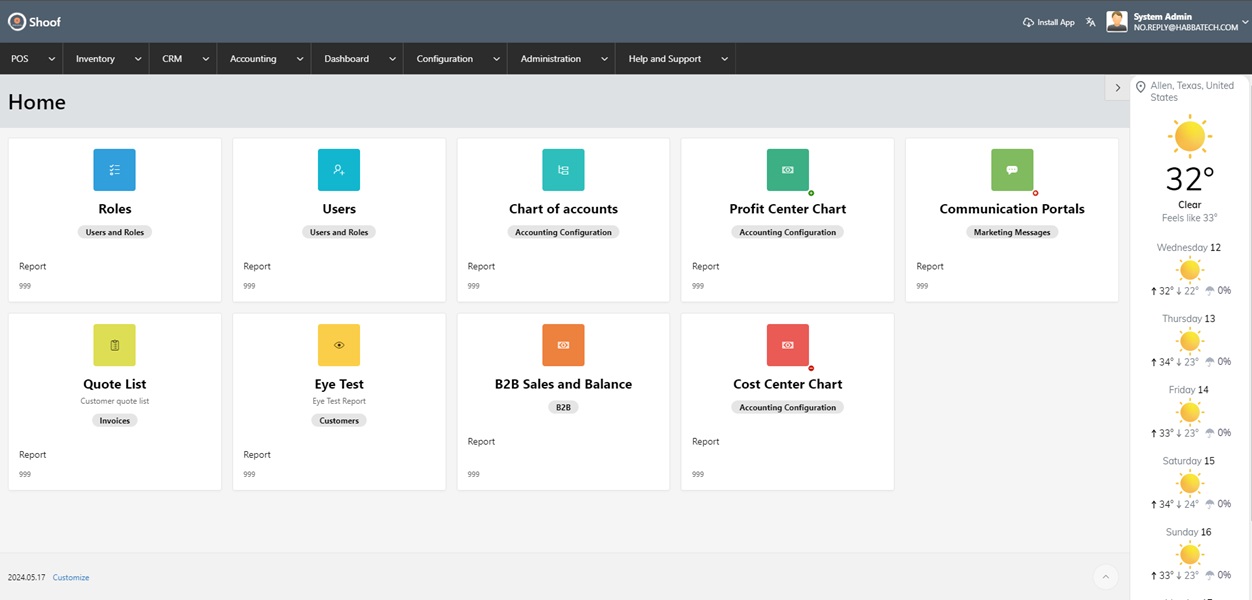
Task: Click the language translate icon
Action: point(1091,22)
